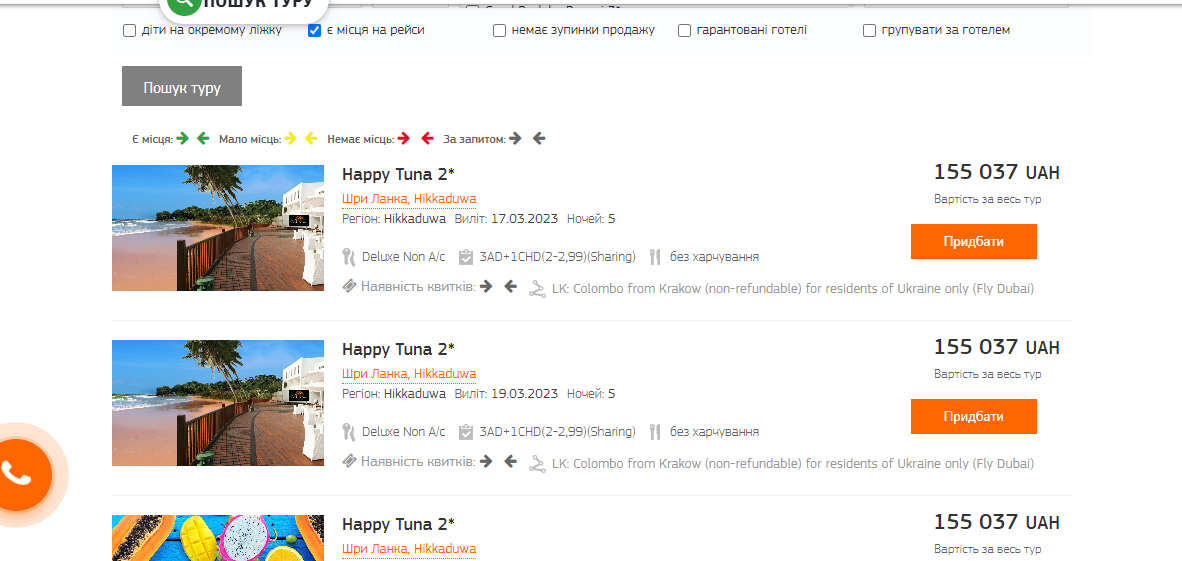Click yellow left arrow in 'Мало місць' legend
Image resolution: width=1182 pixels, height=561 pixels.
point(311,139)
